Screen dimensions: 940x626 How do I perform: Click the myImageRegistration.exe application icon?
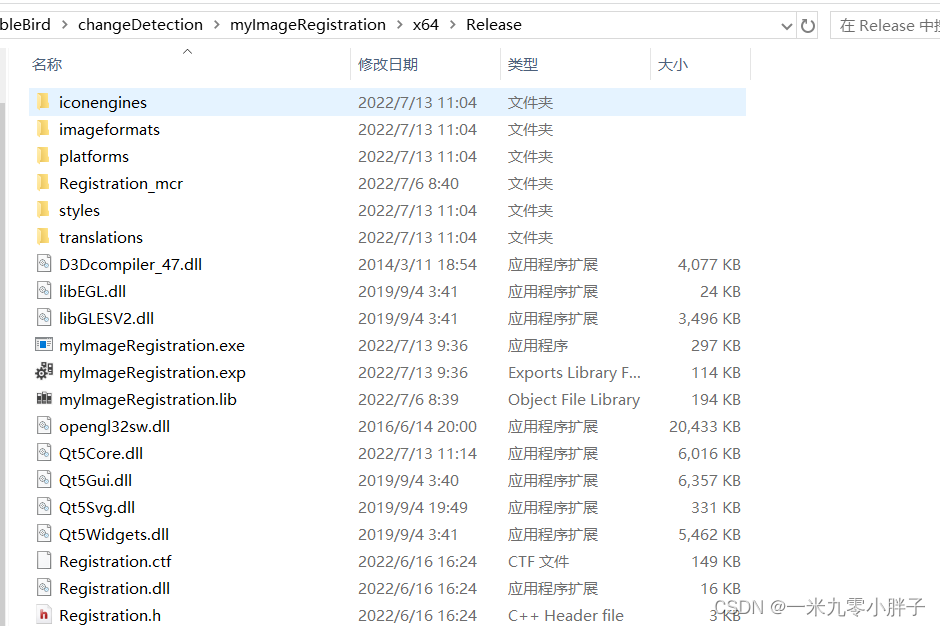[x=44, y=345]
